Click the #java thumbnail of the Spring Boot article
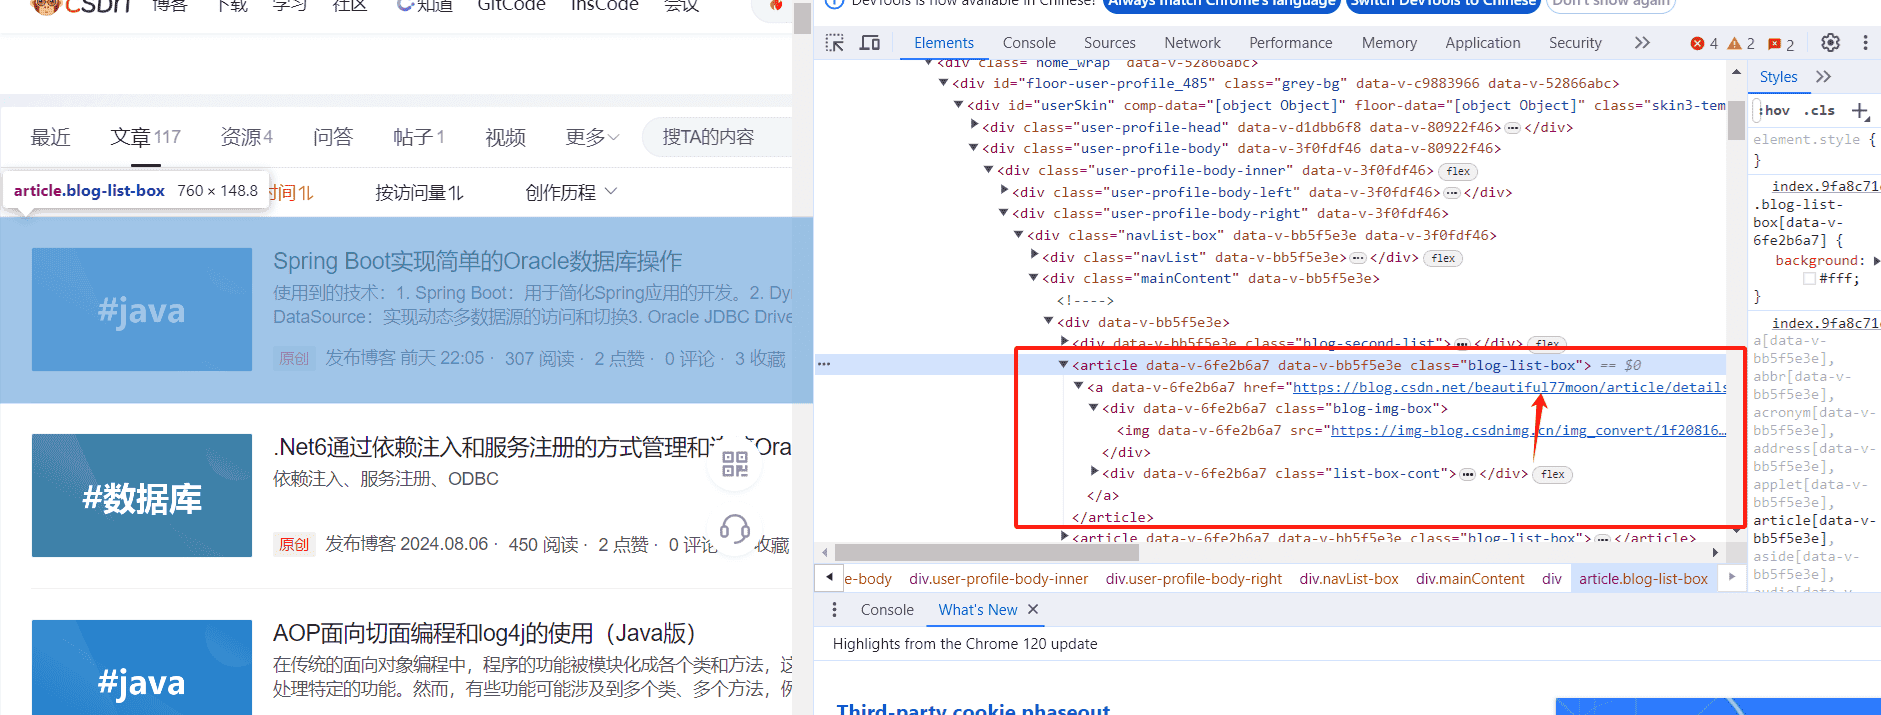Screen dimensions: 1881x715 pos(142,310)
